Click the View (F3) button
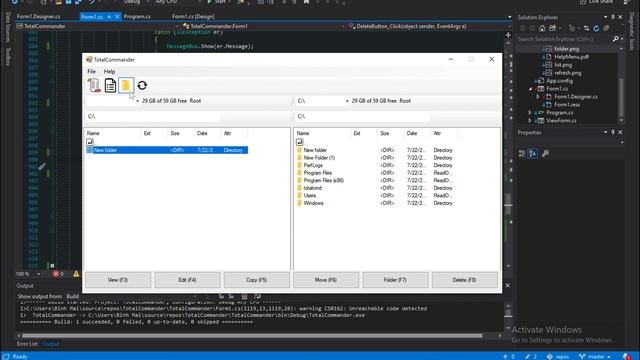This screenshot has height=360, width=640. (118, 280)
